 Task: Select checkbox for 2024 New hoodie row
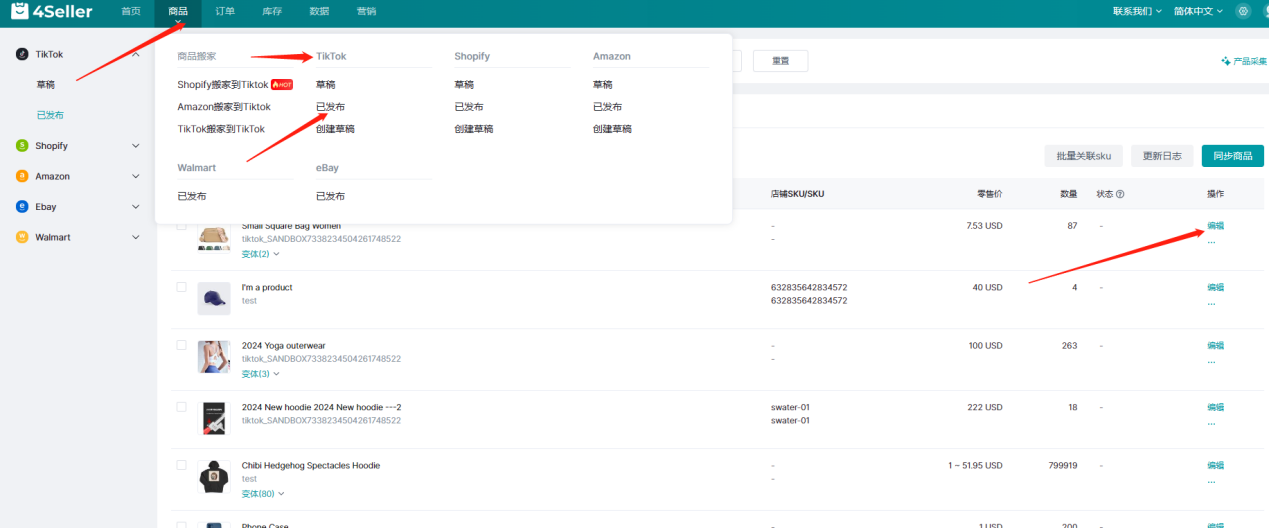tap(182, 407)
